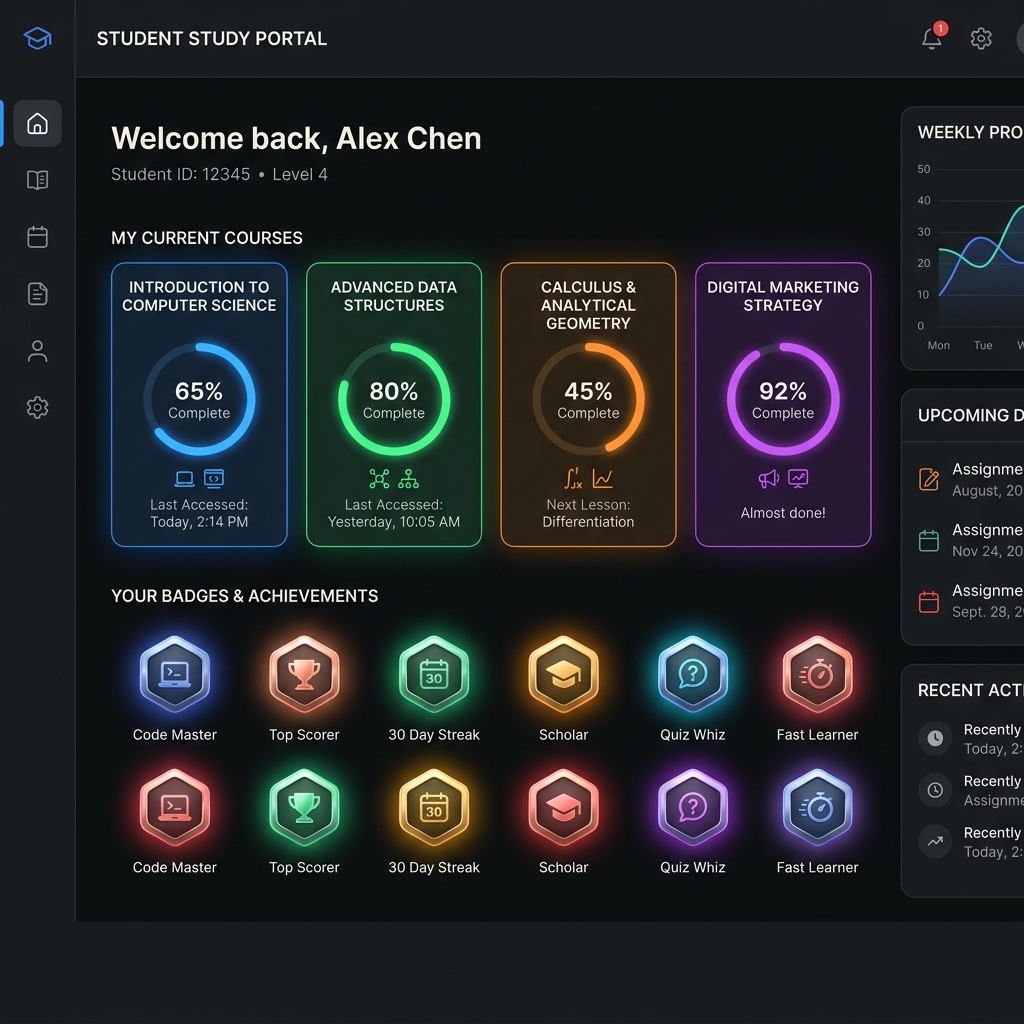Screen dimensions: 1024x1024
Task: Select the orange Top Scorer badge
Action: pyautogui.click(x=304, y=674)
